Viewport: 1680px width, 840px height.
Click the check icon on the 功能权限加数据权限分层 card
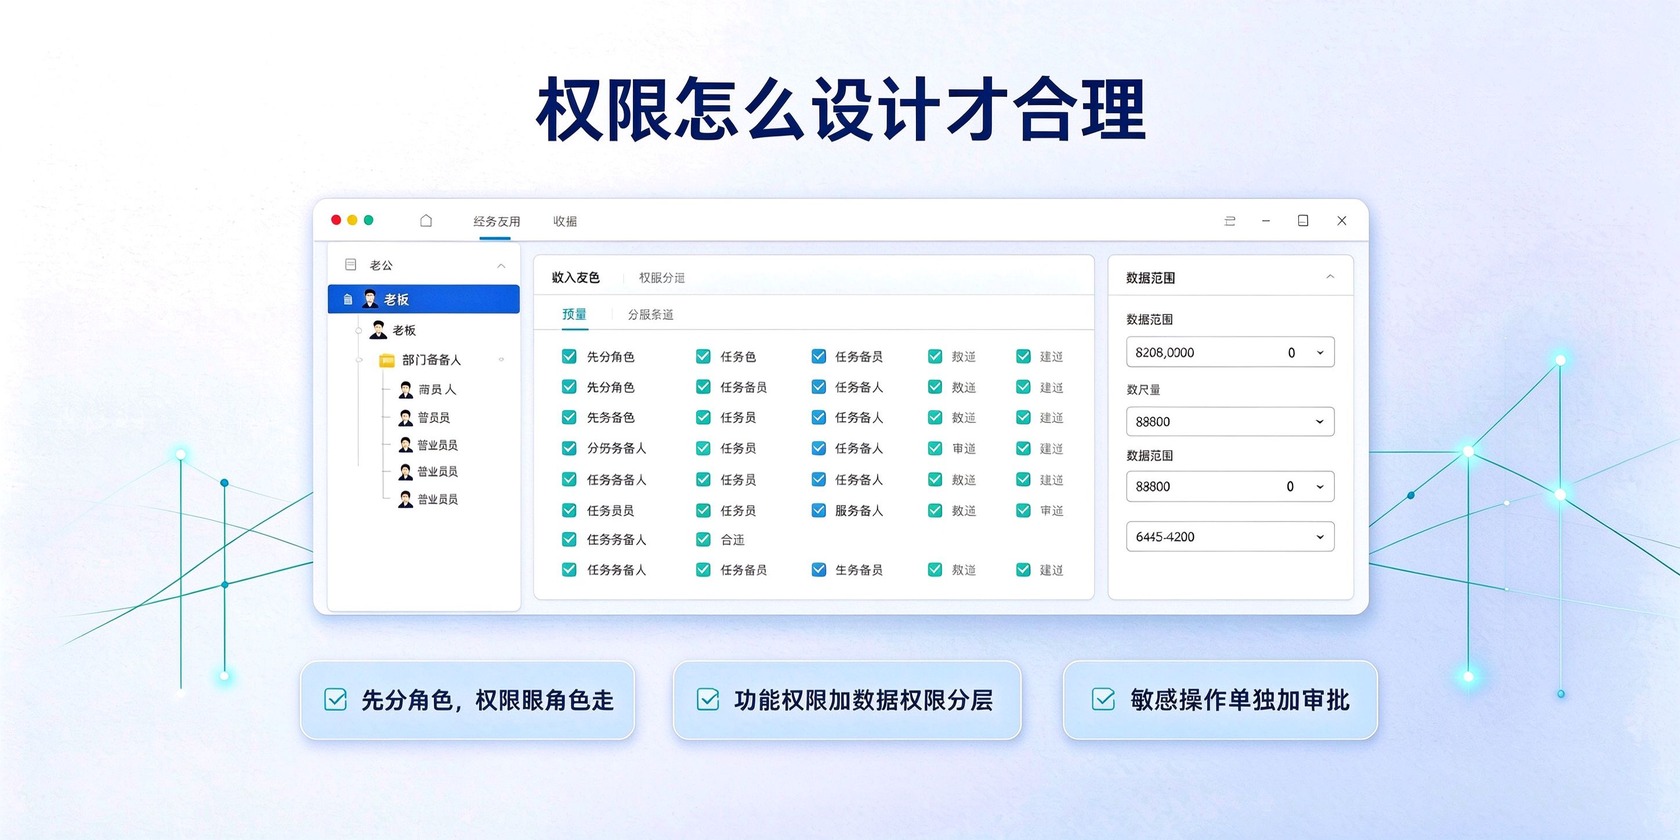tap(708, 699)
